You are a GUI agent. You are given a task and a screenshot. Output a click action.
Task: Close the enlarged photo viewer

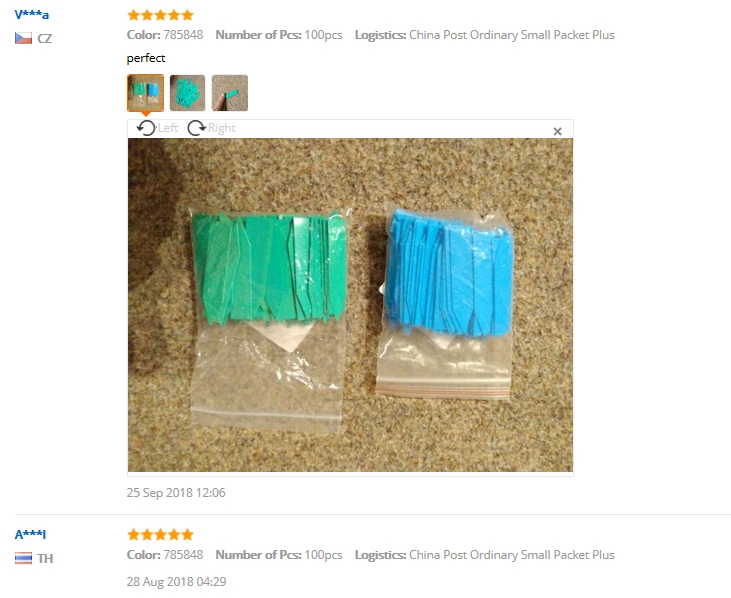[x=557, y=131]
